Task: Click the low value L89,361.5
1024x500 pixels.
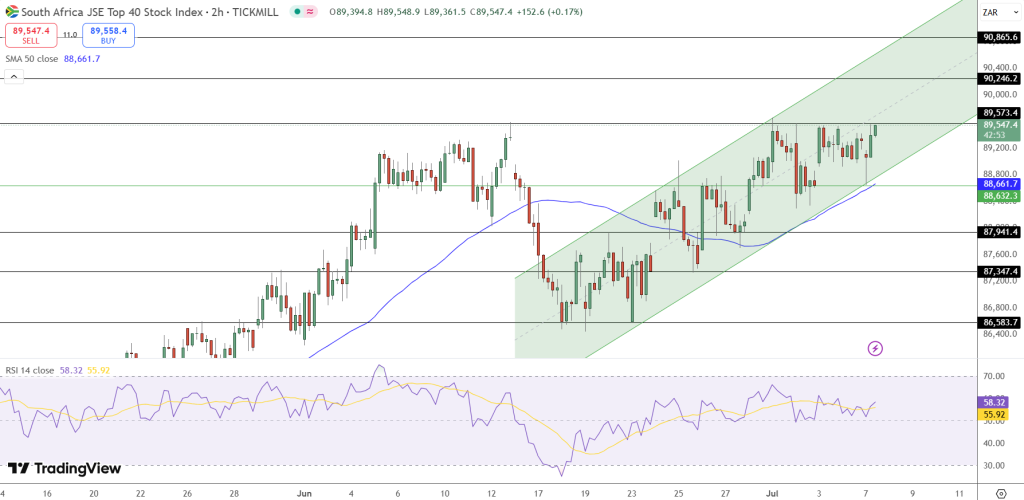Action: tap(446, 12)
